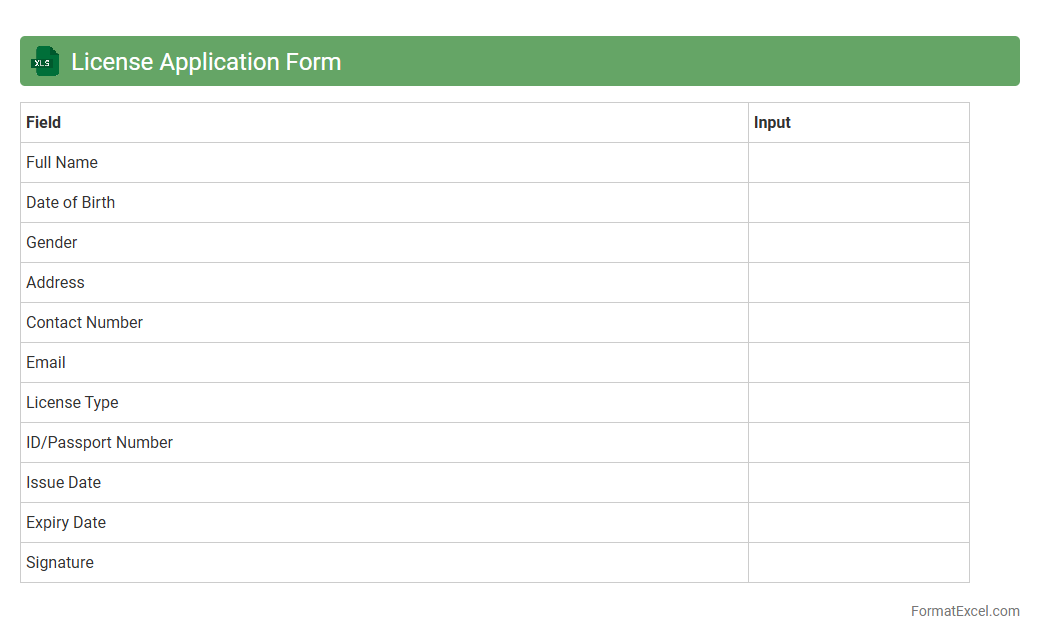Click the License Type input cell
The height and width of the screenshot is (640, 1040).
tap(858, 403)
